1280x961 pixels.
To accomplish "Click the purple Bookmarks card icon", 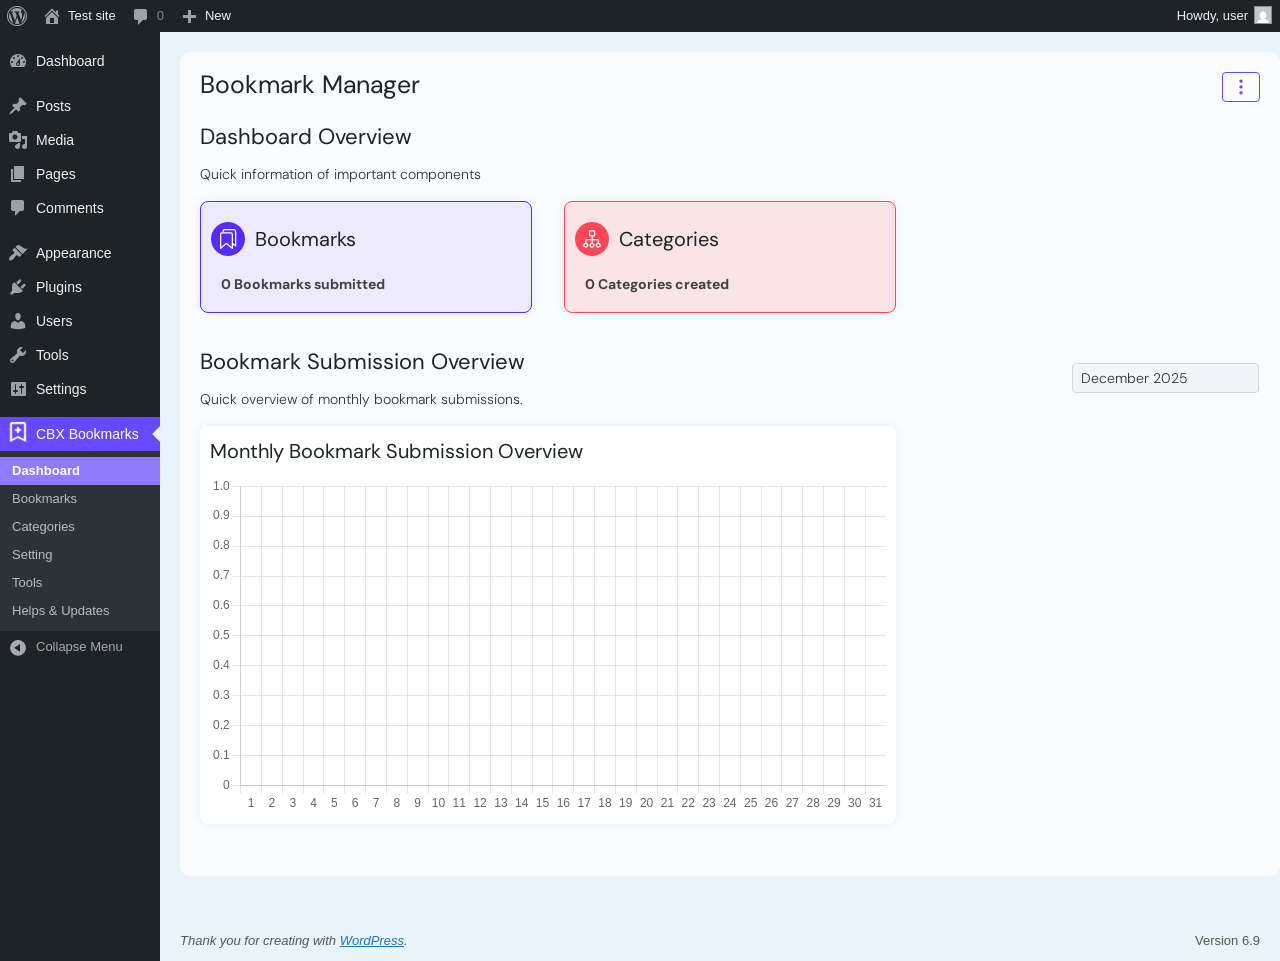I will (x=228, y=239).
